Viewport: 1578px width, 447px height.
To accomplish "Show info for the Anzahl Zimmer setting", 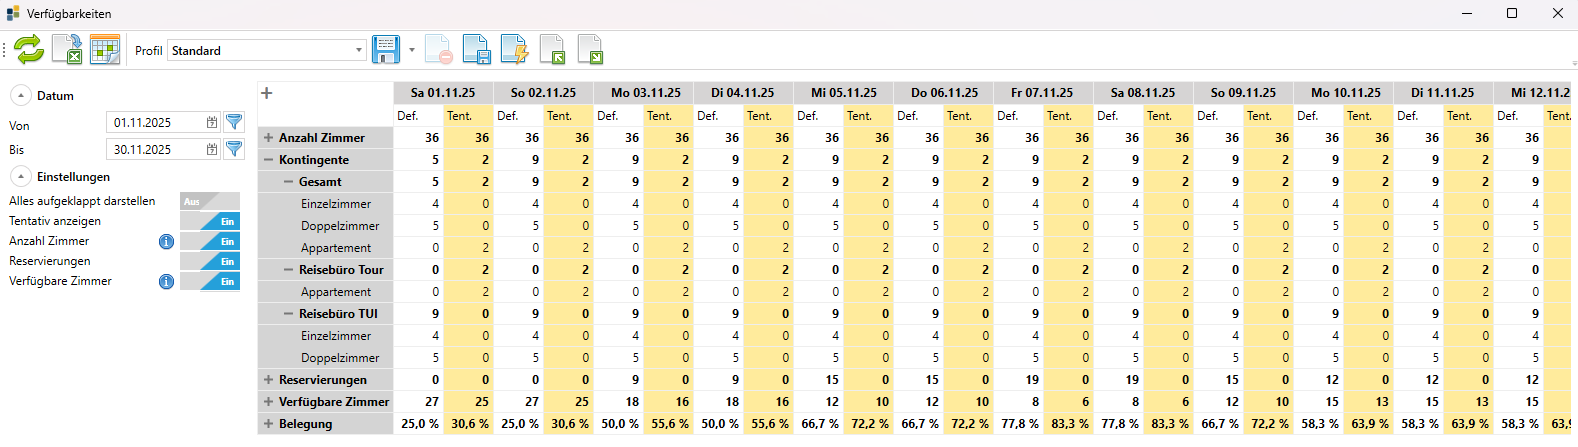I will (166, 241).
